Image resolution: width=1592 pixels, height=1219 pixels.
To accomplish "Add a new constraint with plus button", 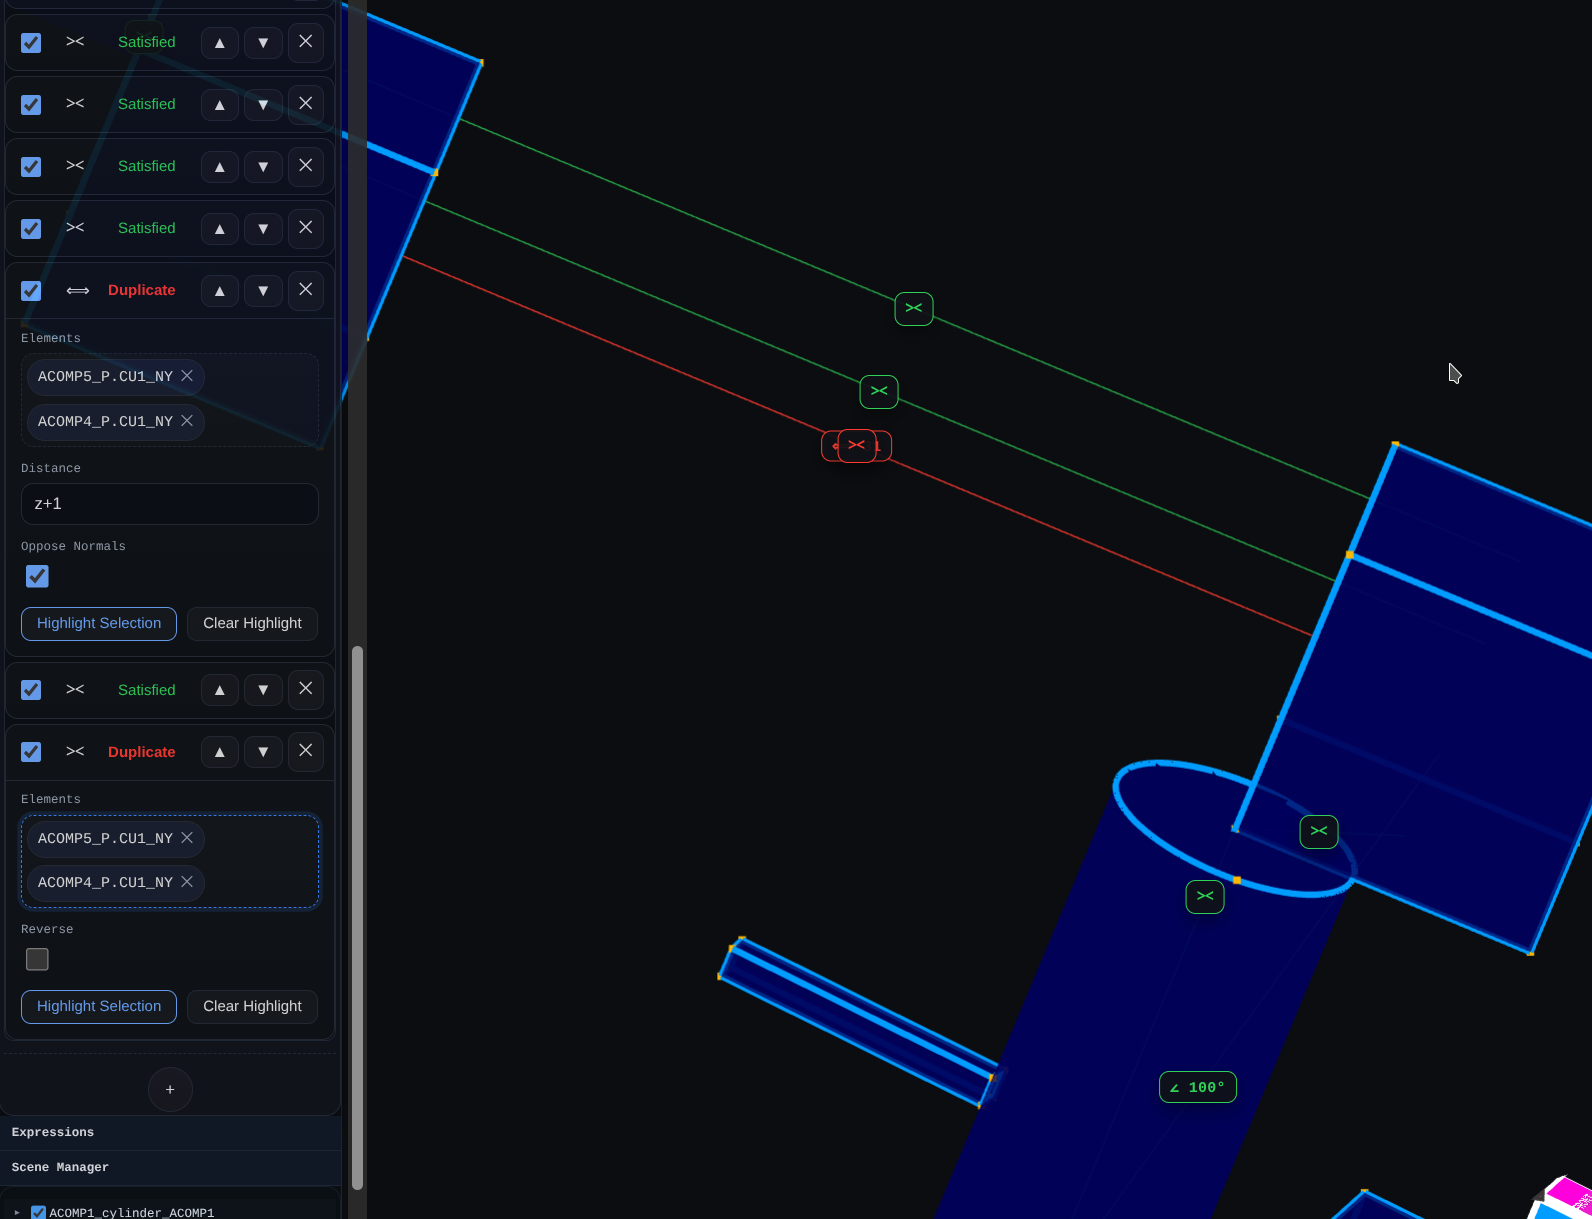I will (x=170, y=1089).
